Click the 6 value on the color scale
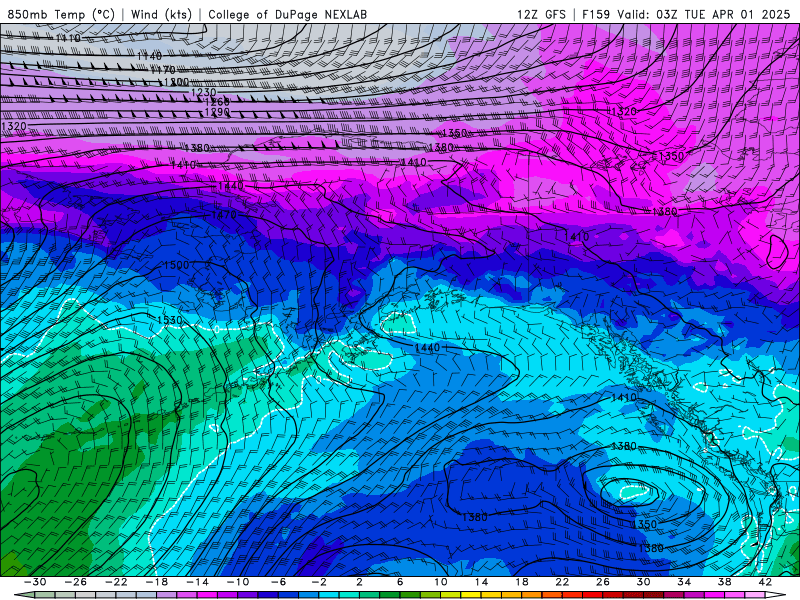 click(x=399, y=582)
